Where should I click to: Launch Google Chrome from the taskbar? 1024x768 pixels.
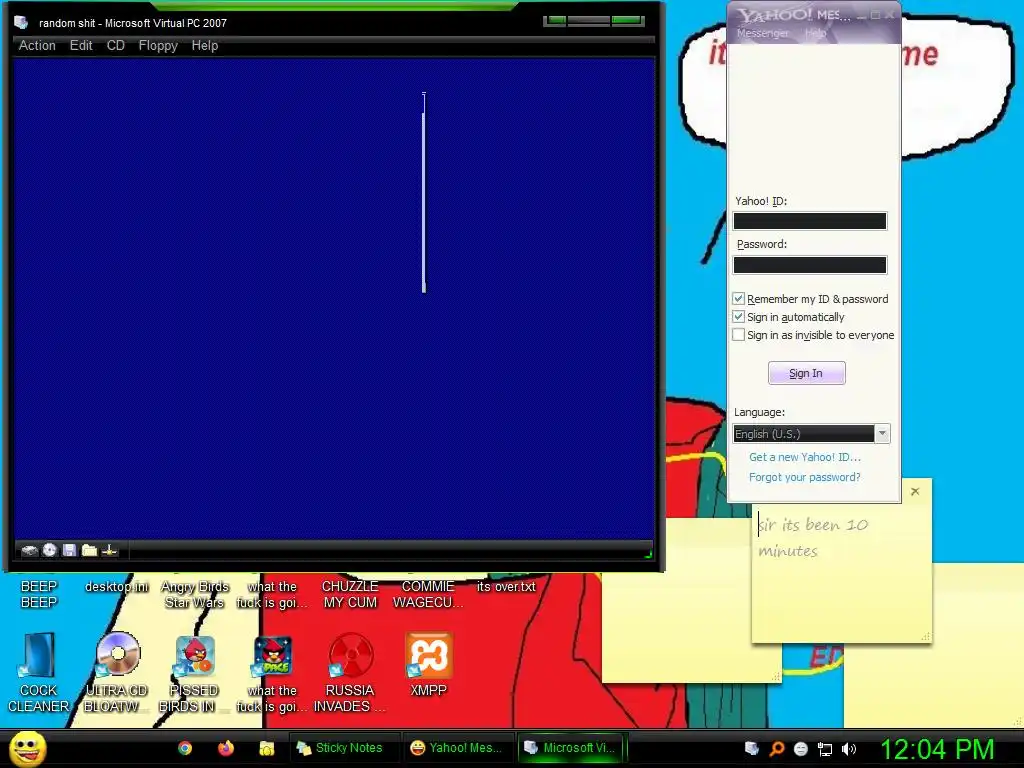click(185, 748)
